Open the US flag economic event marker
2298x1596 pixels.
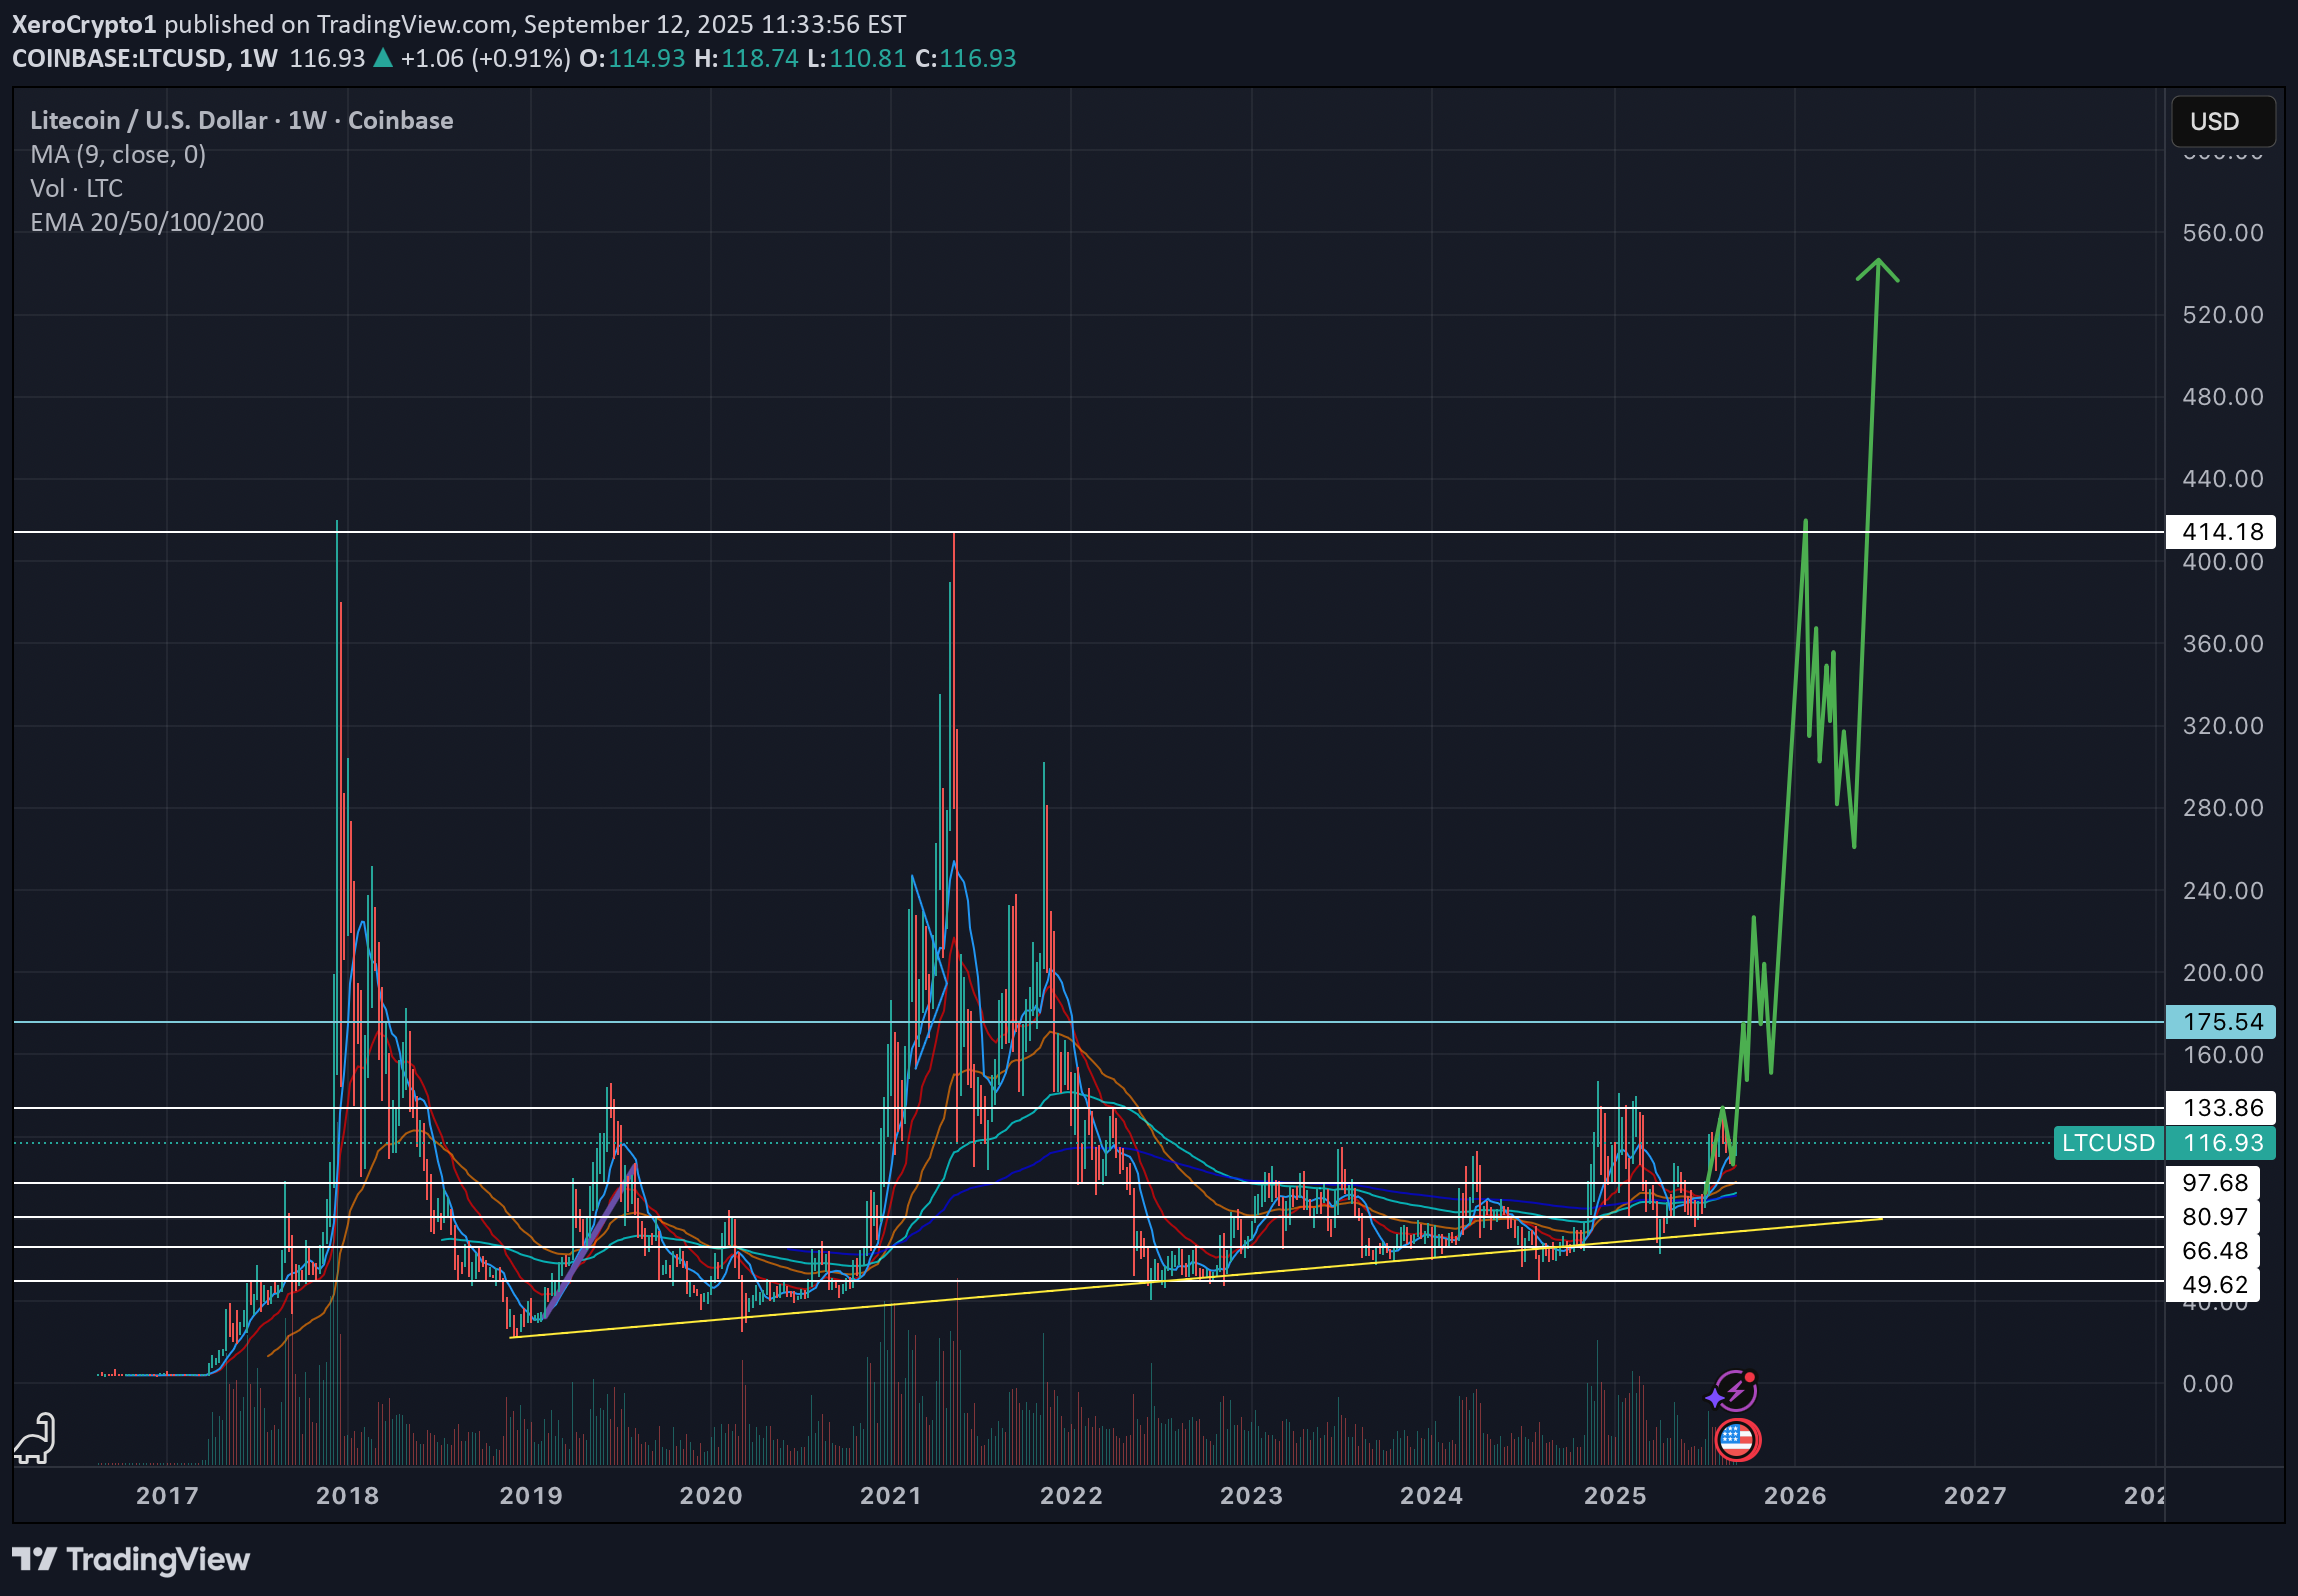point(1738,1440)
